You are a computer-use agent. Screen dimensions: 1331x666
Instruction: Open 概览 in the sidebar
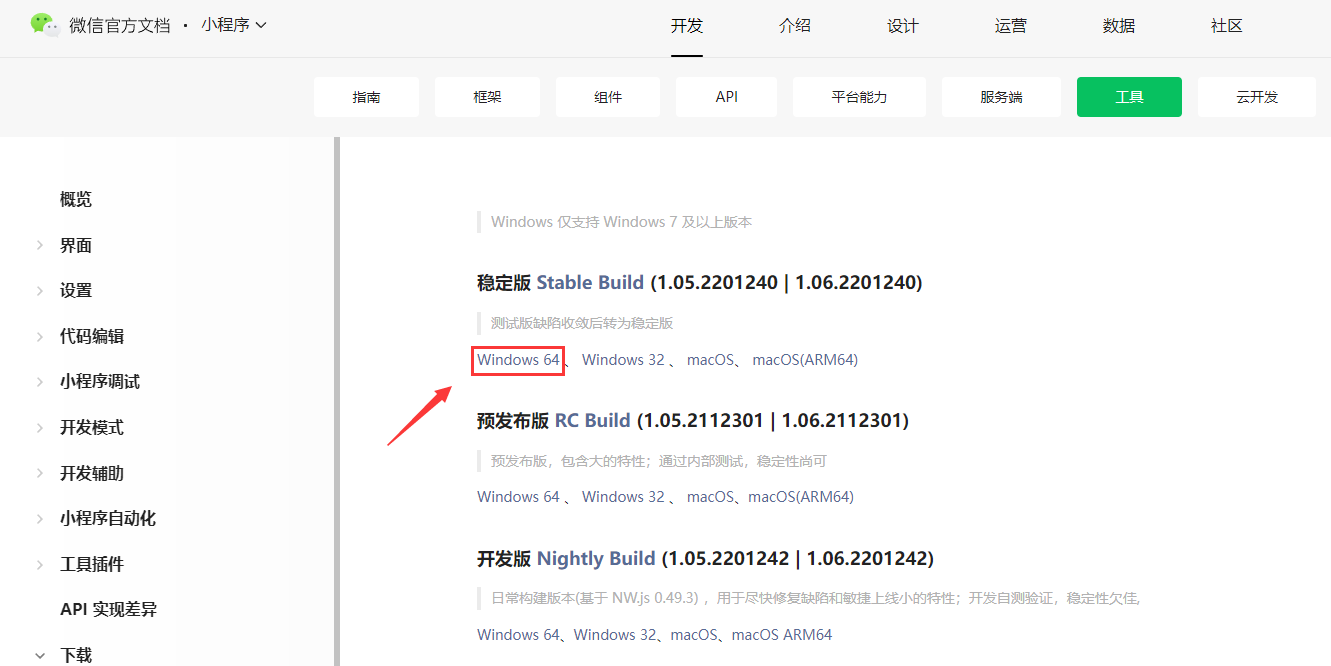pyautogui.click(x=76, y=199)
